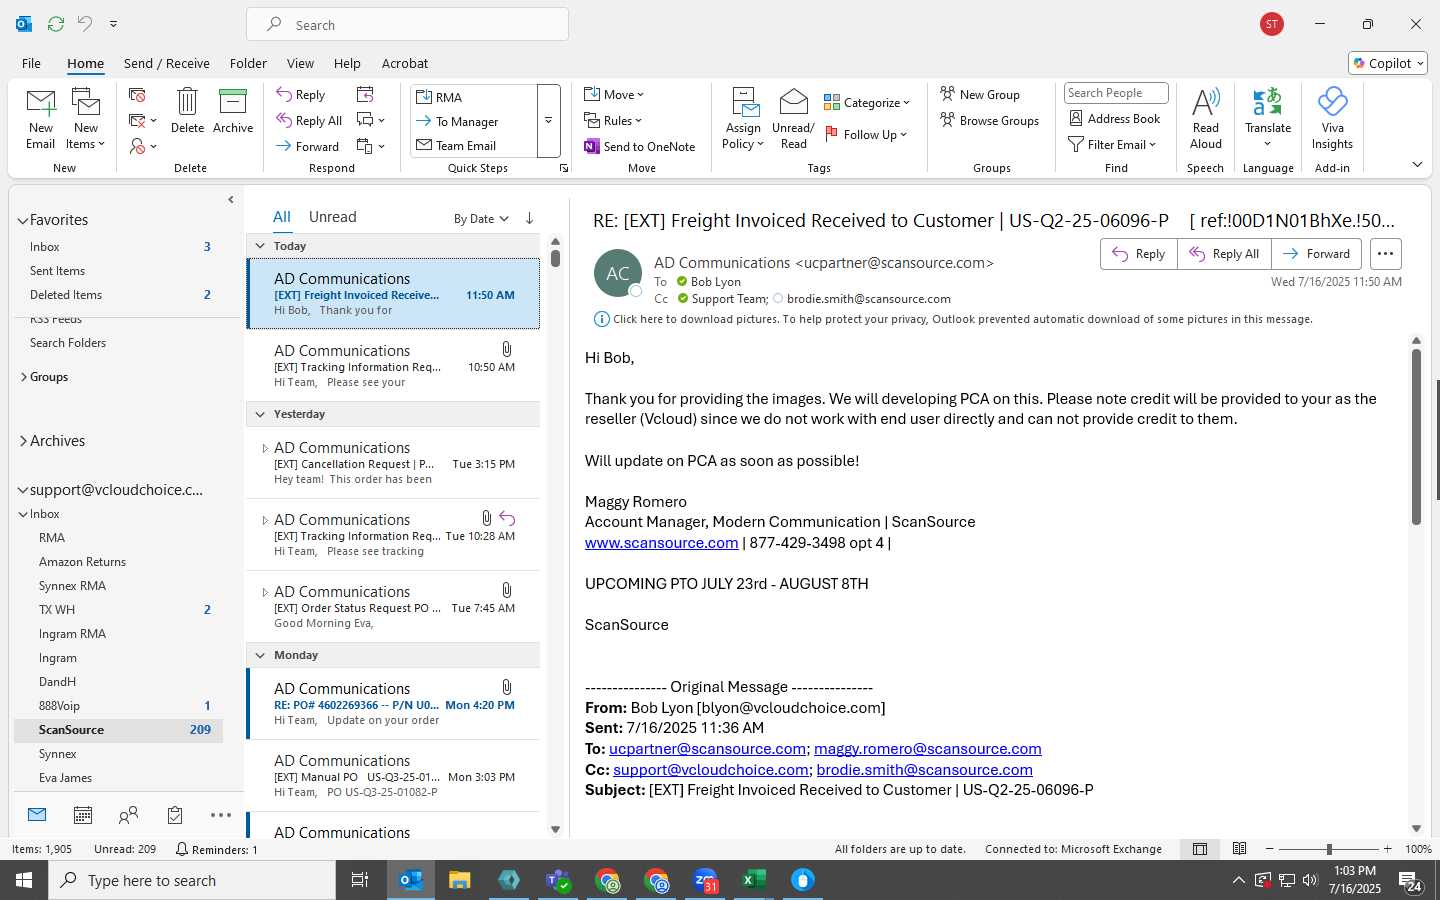Switch to Normal view in status bar
The image size is (1440, 900).
pyautogui.click(x=1200, y=849)
